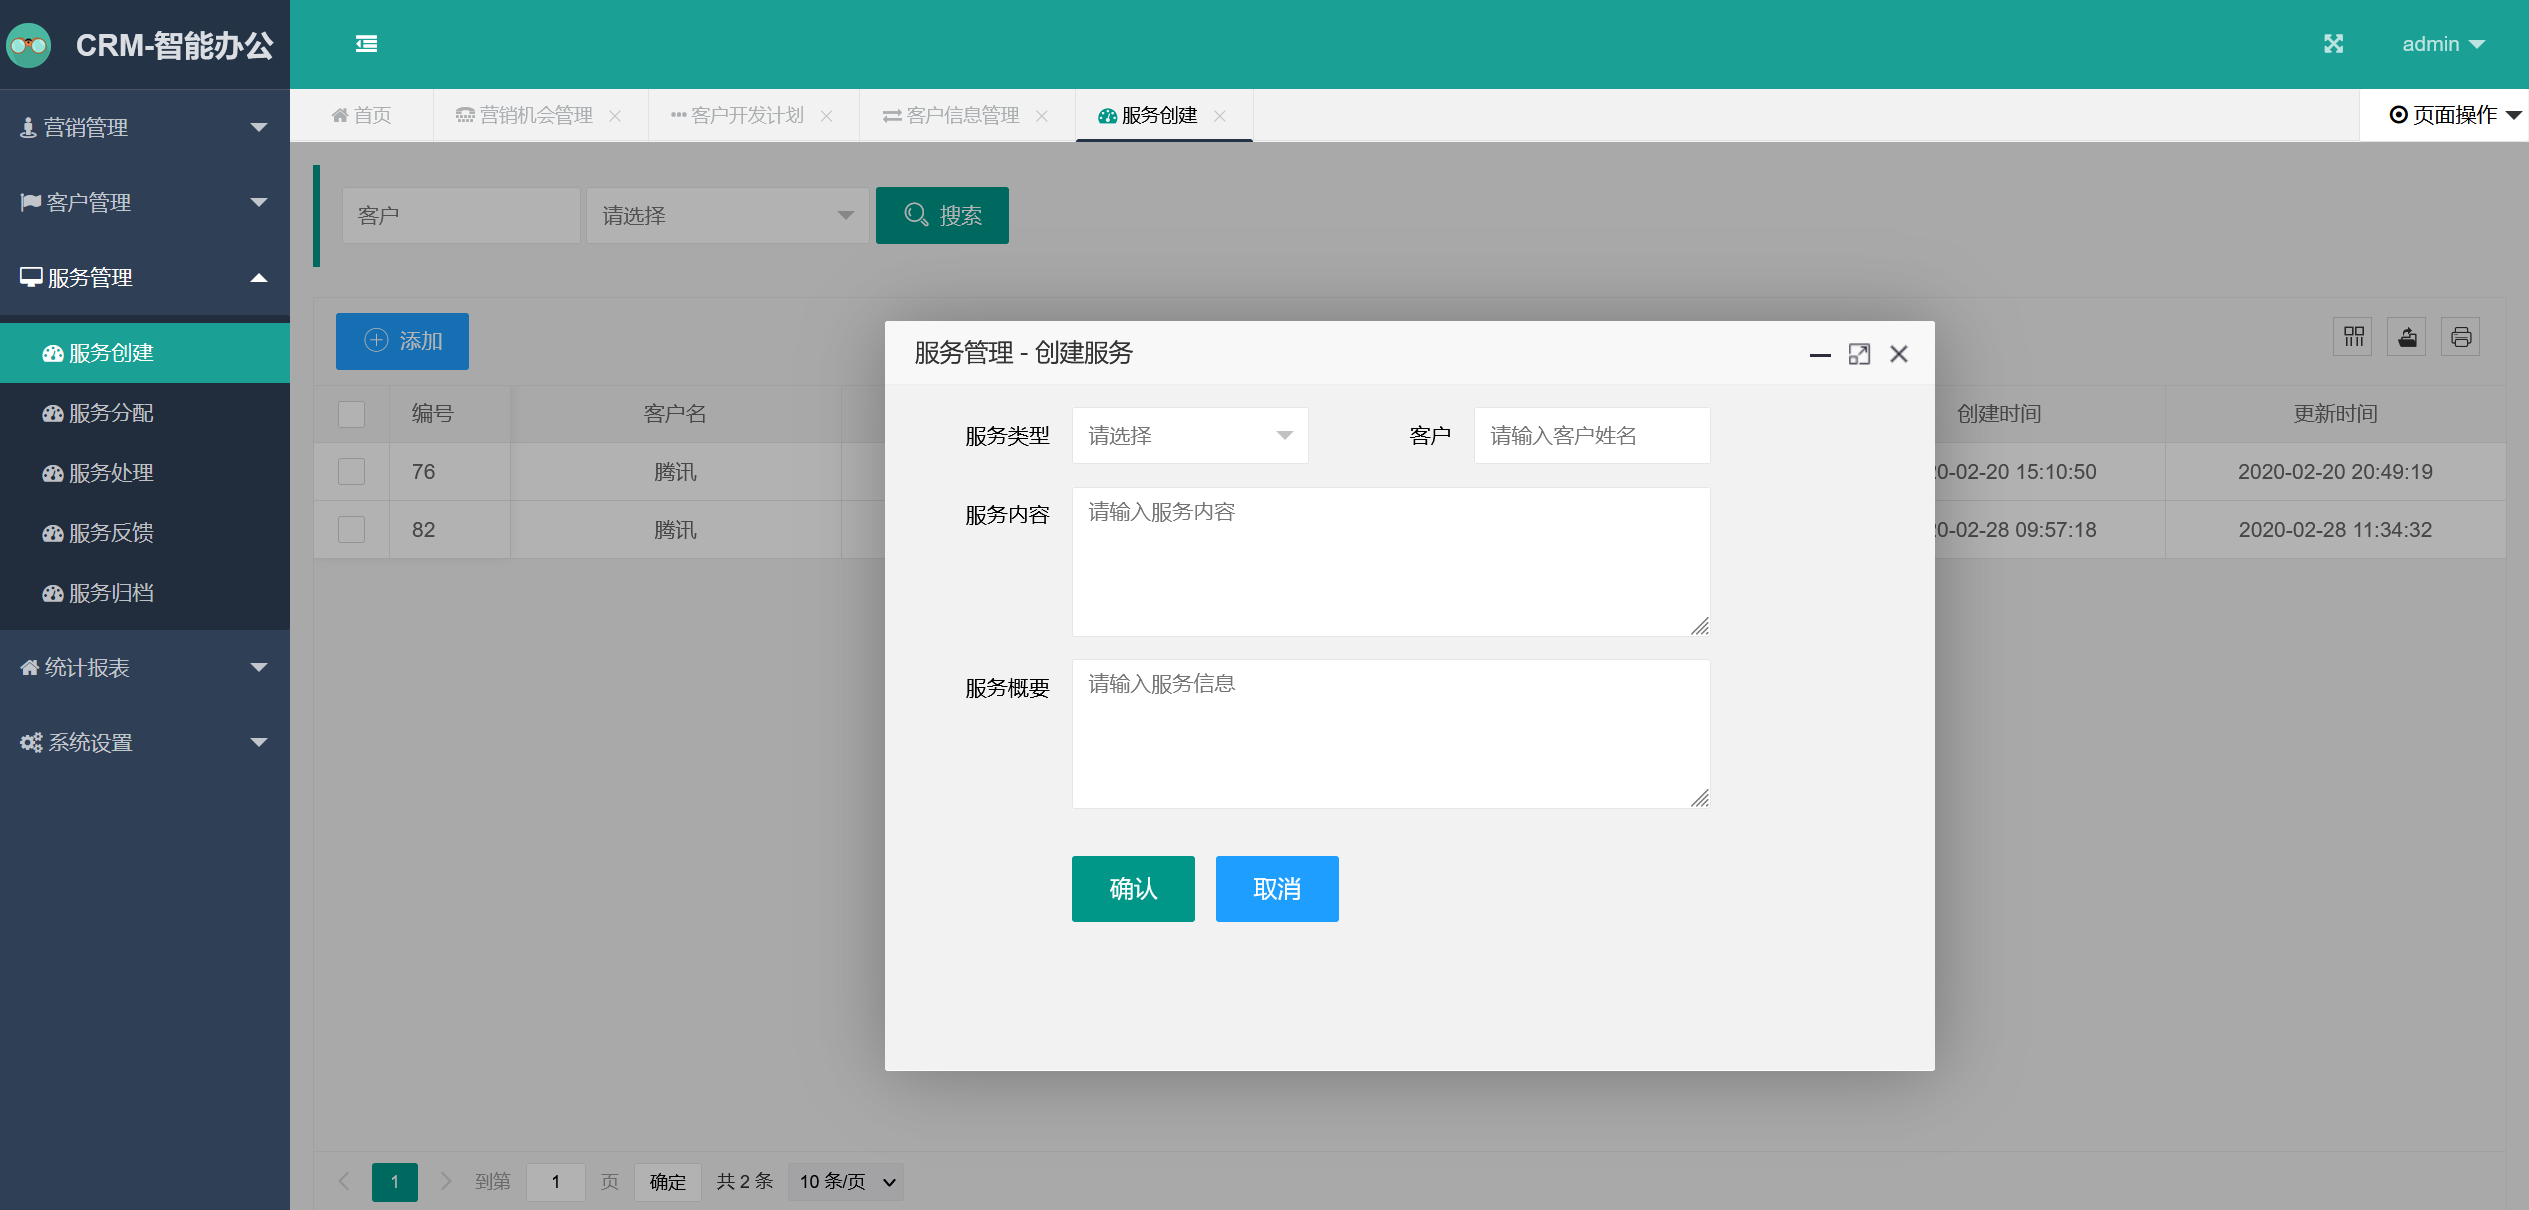The width and height of the screenshot is (2529, 1210).
Task: Open the 页面操作 dropdown
Action: point(2455,115)
